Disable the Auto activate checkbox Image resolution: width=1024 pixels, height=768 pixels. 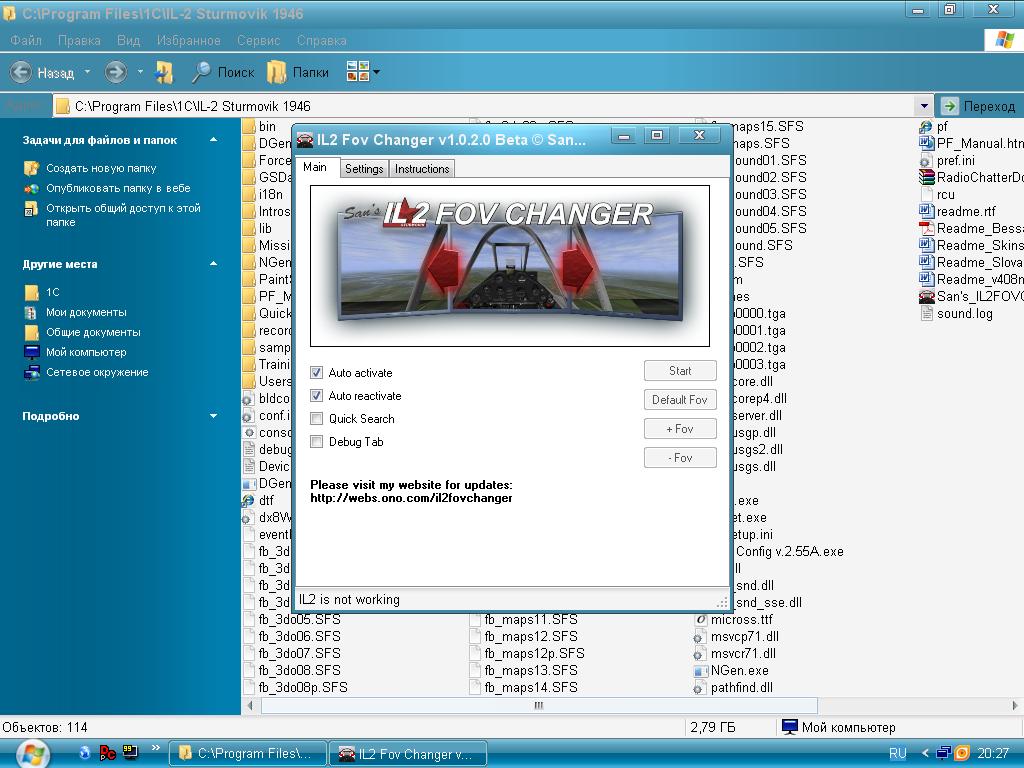tap(317, 372)
